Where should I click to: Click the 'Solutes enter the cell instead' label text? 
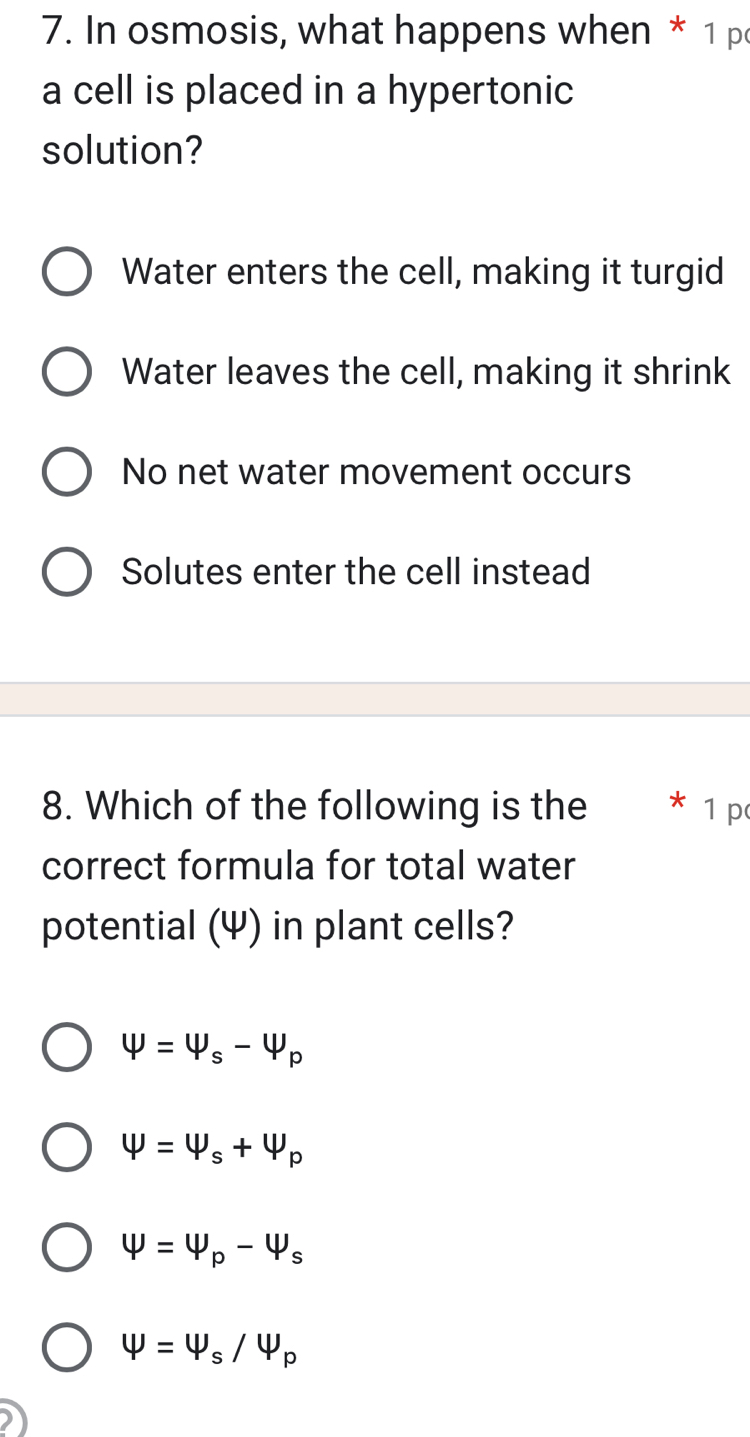pyautogui.click(x=356, y=572)
